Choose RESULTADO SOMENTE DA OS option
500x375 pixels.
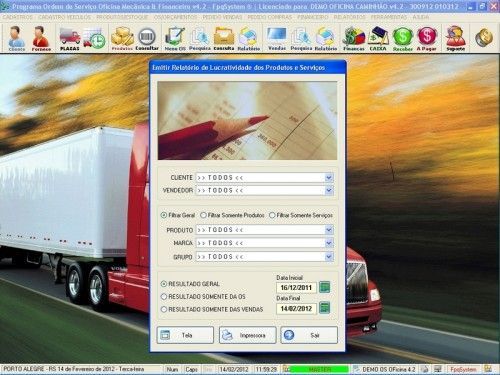pos(203,296)
